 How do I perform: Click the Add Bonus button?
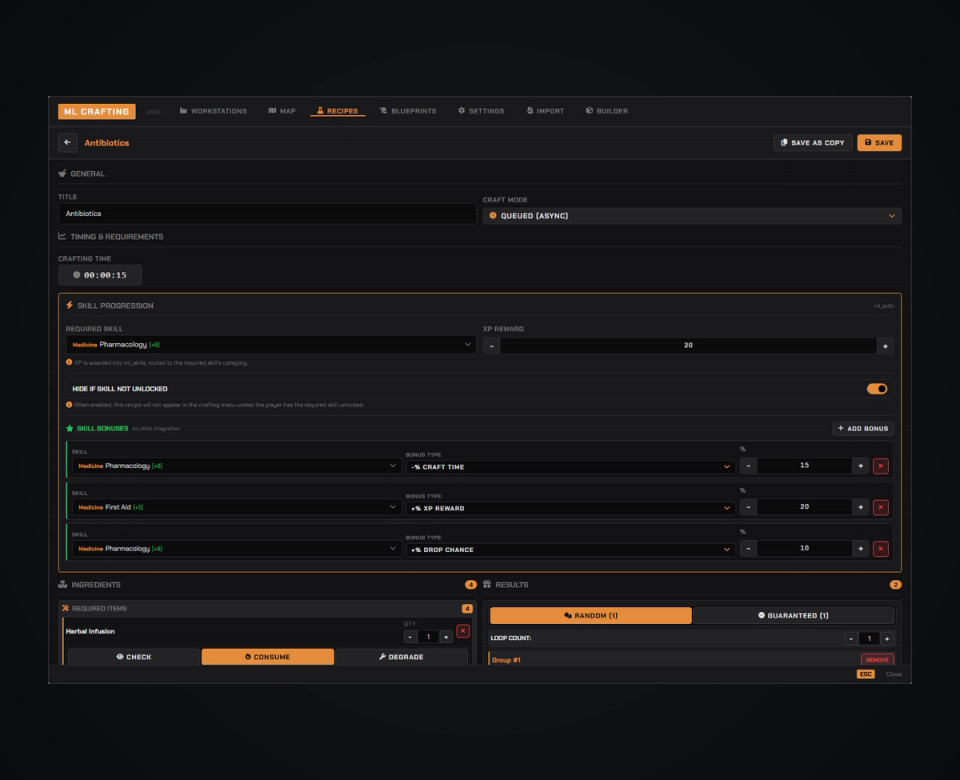(x=863, y=429)
